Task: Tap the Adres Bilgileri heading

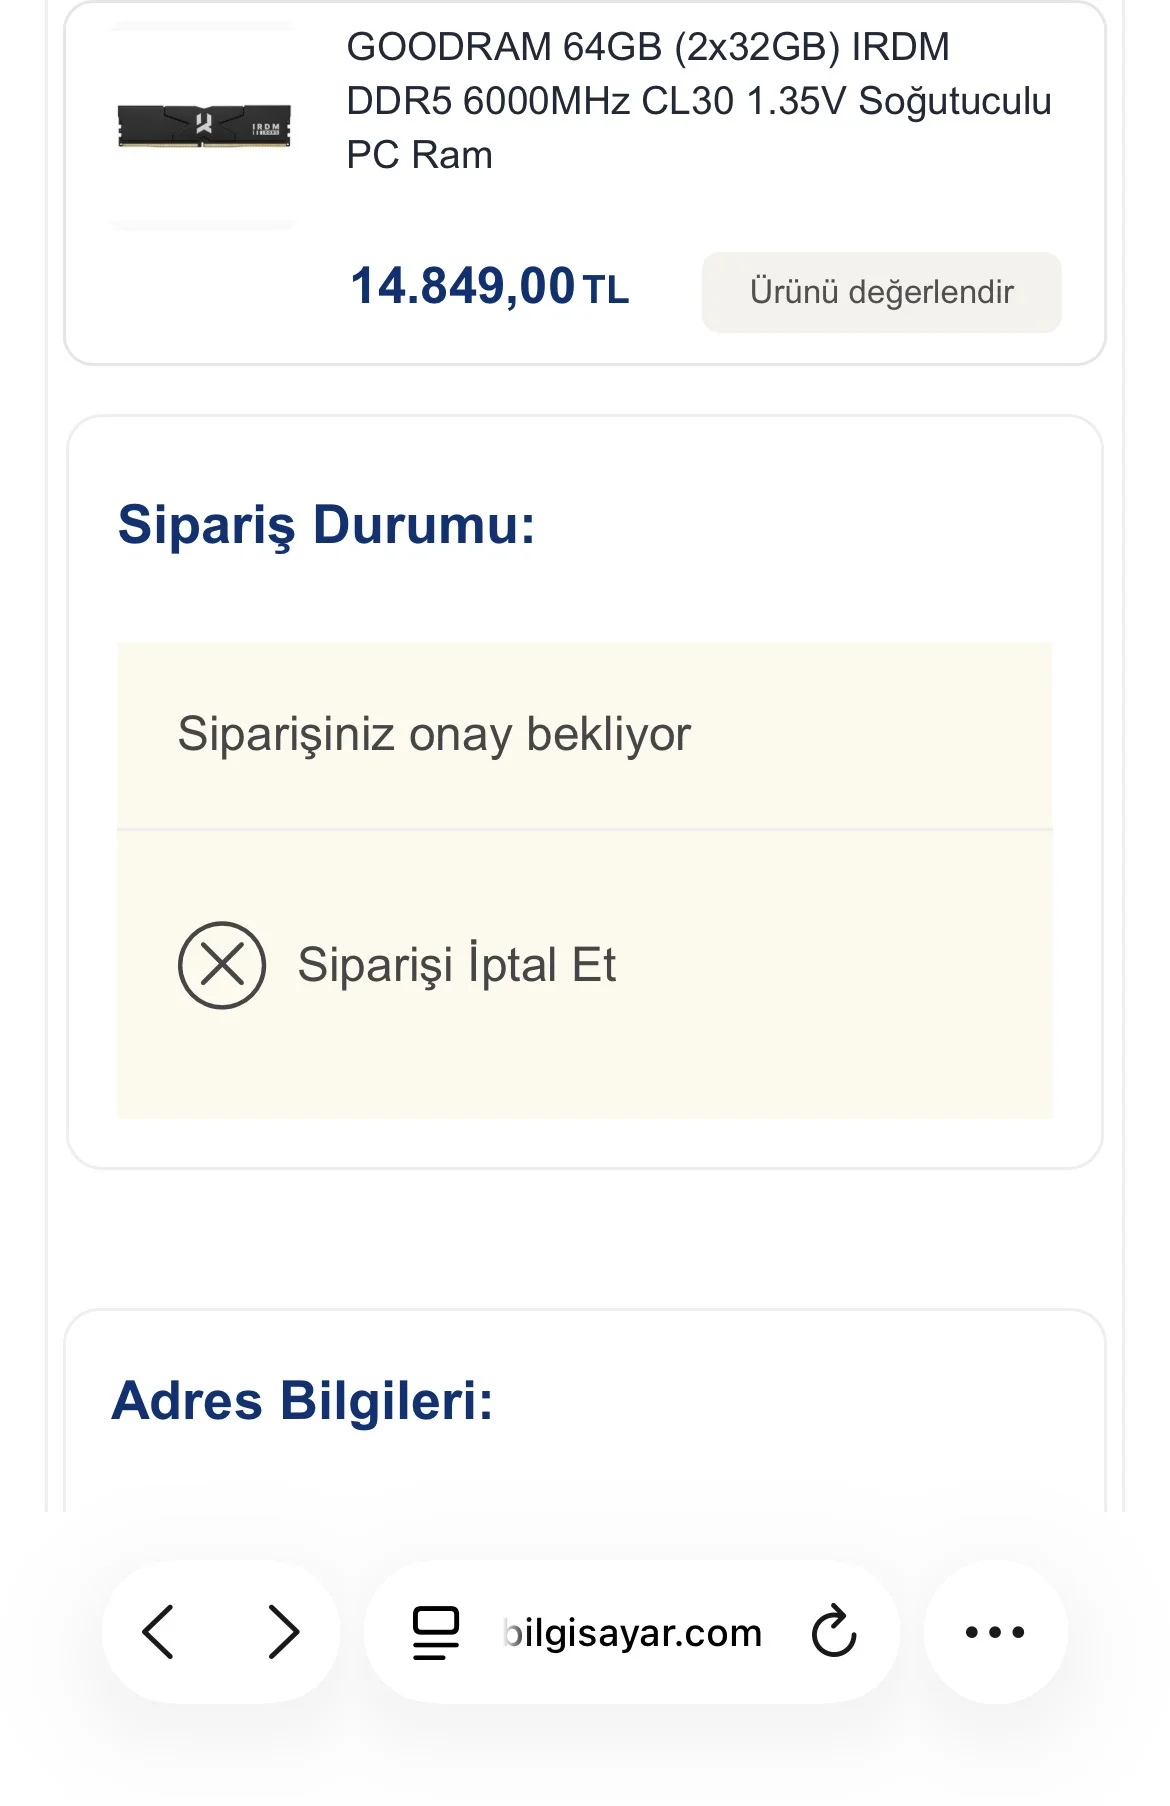Action: pos(302,1400)
